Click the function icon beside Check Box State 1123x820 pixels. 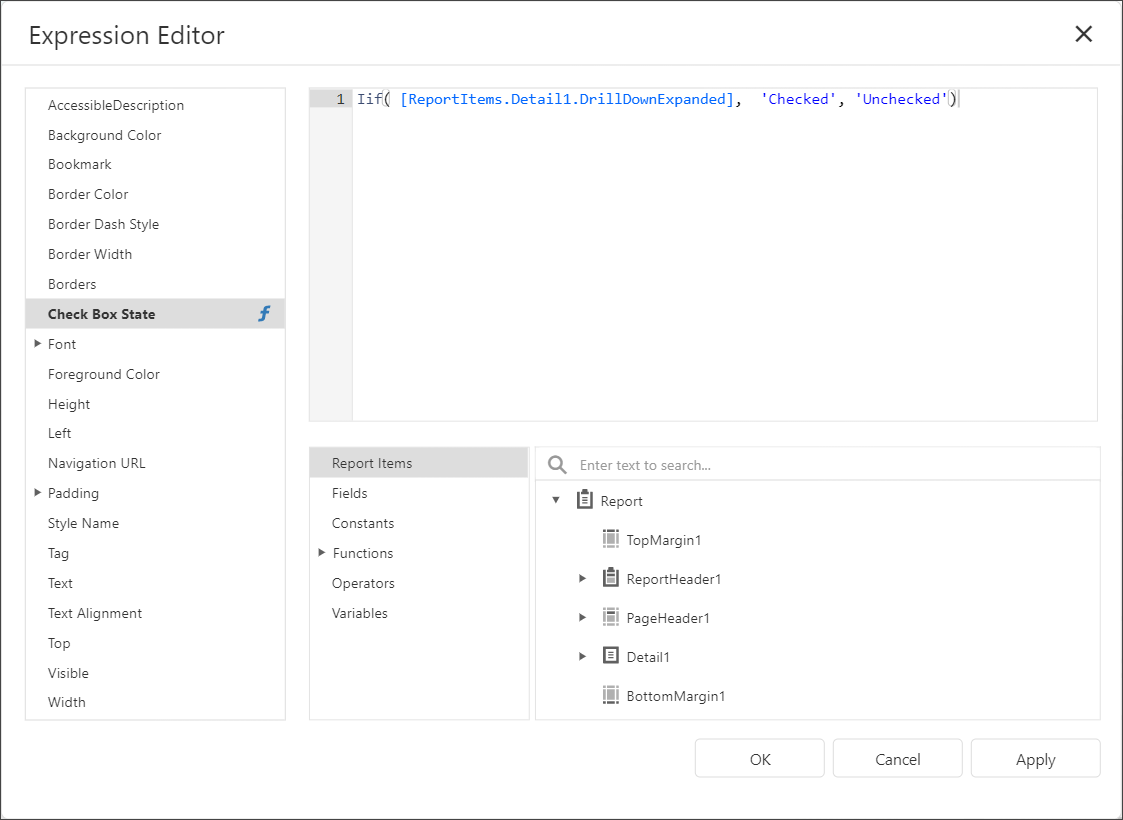click(x=263, y=313)
